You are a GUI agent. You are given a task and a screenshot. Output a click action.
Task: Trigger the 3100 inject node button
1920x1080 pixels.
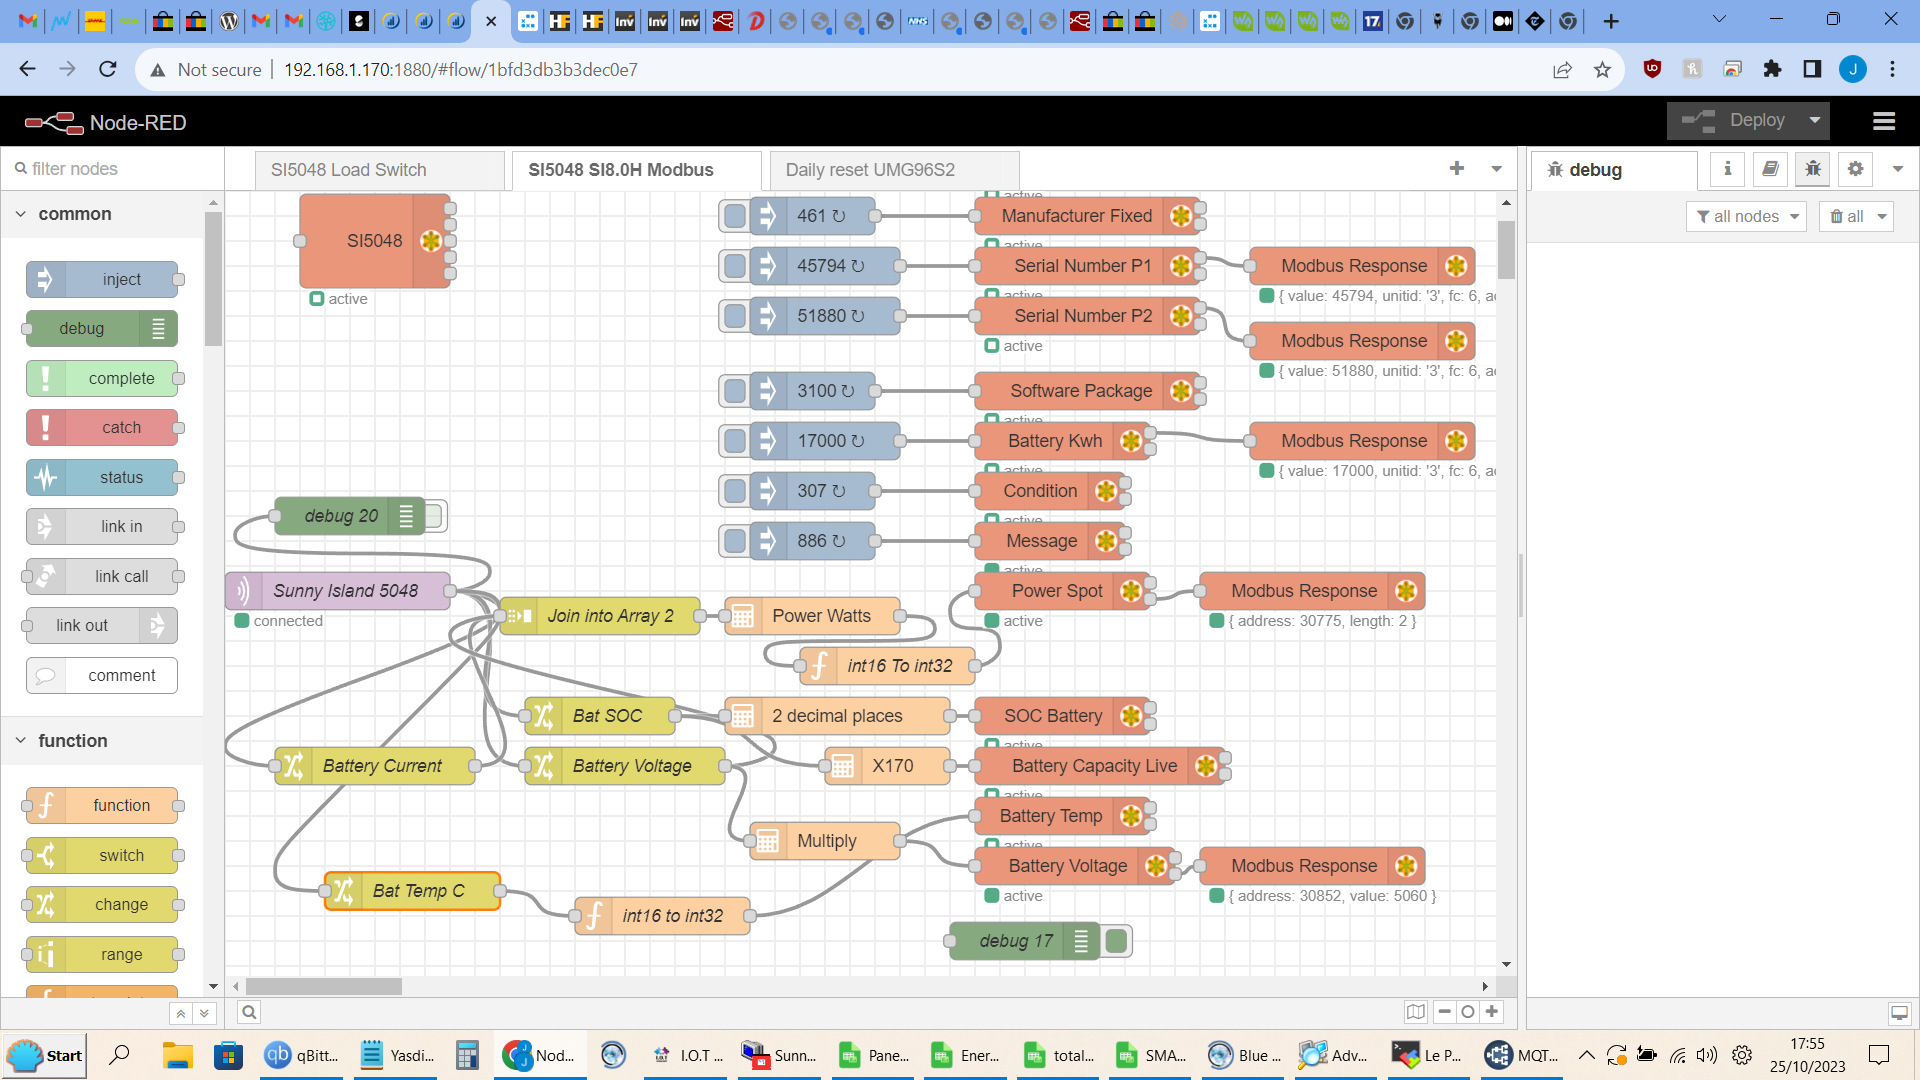click(x=735, y=391)
